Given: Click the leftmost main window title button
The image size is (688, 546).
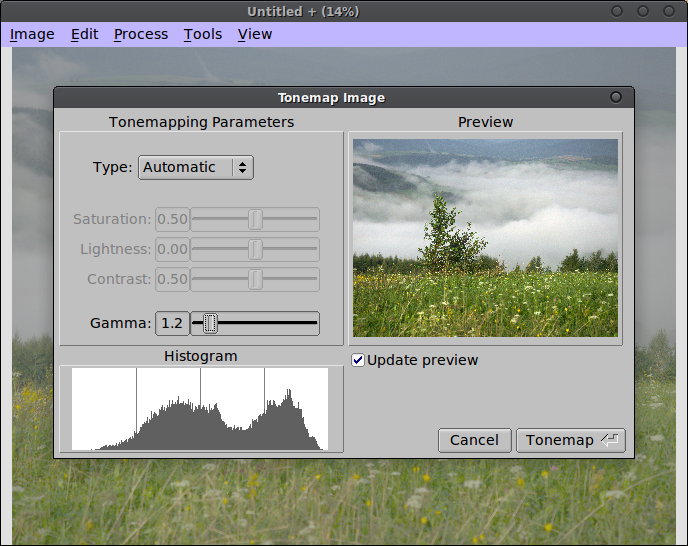Looking at the screenshot, I should coord(617,11).
